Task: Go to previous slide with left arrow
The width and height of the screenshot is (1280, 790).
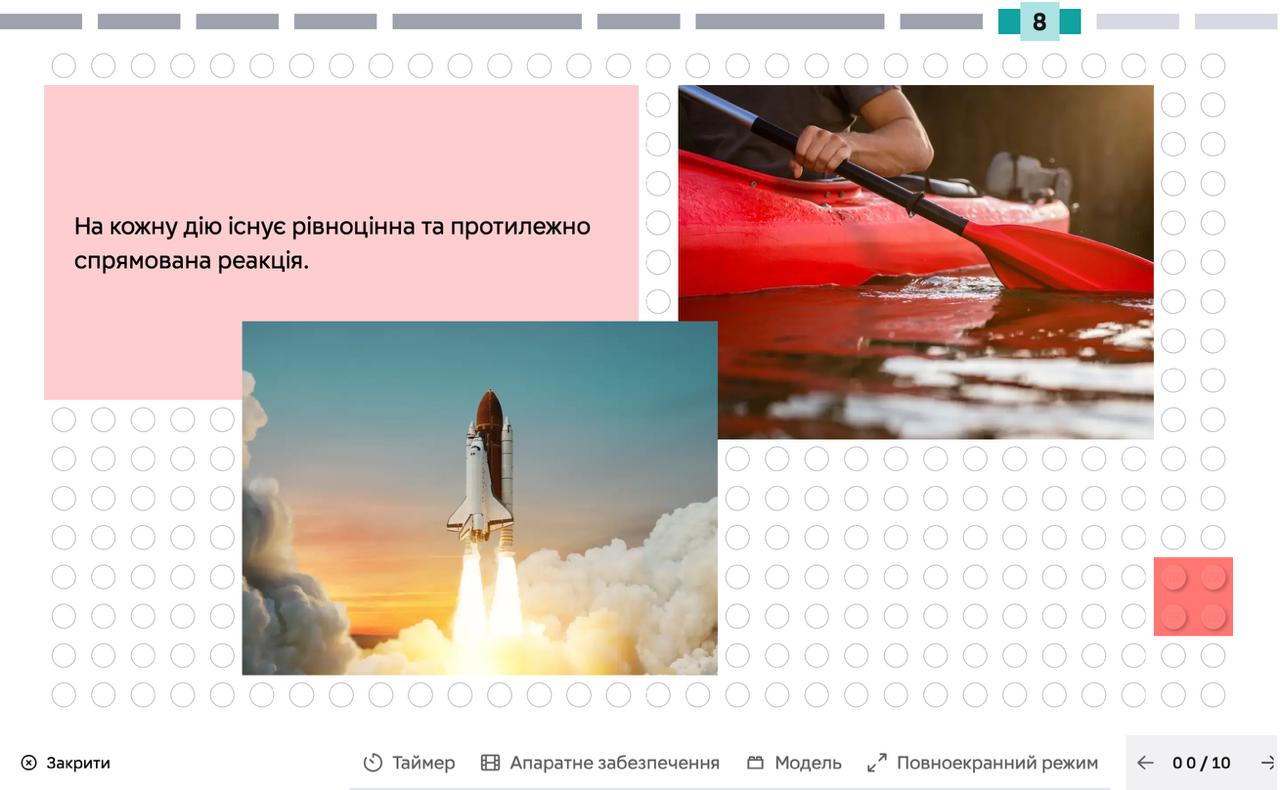Action: [x=1145, y=763]
